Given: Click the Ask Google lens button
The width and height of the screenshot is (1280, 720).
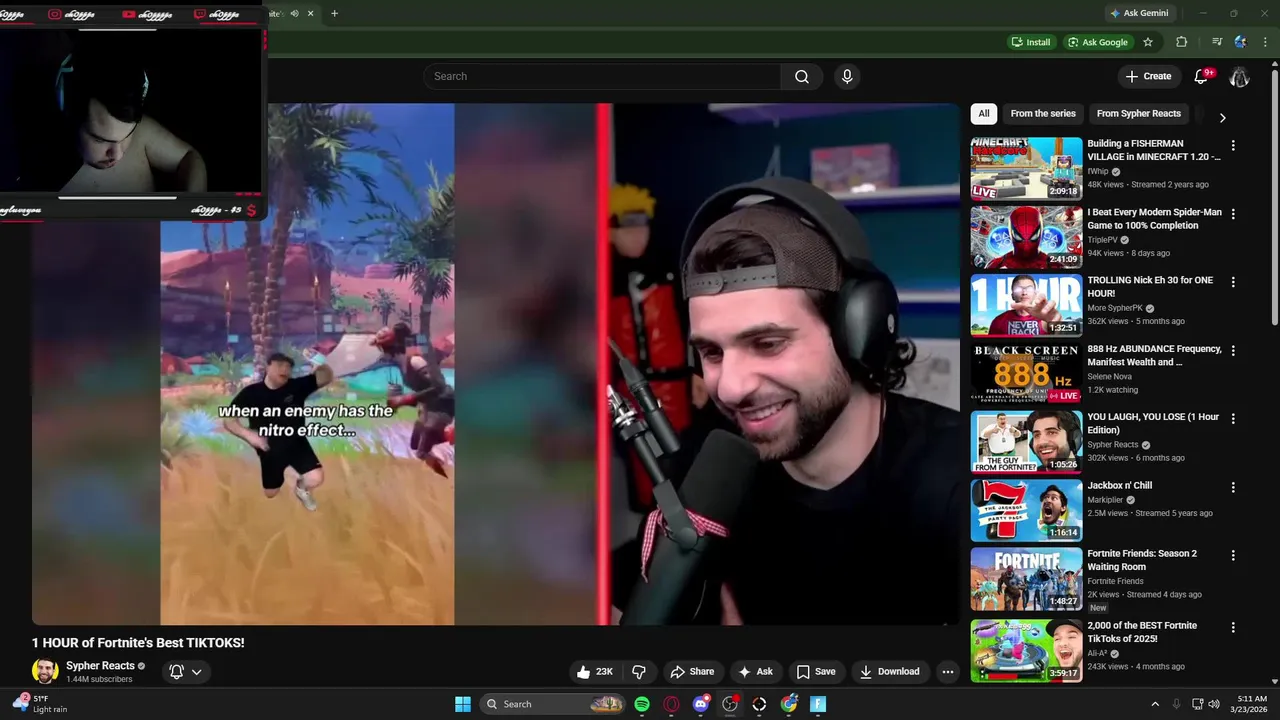Looking at the screenshot, I should tap(1098, 42).
